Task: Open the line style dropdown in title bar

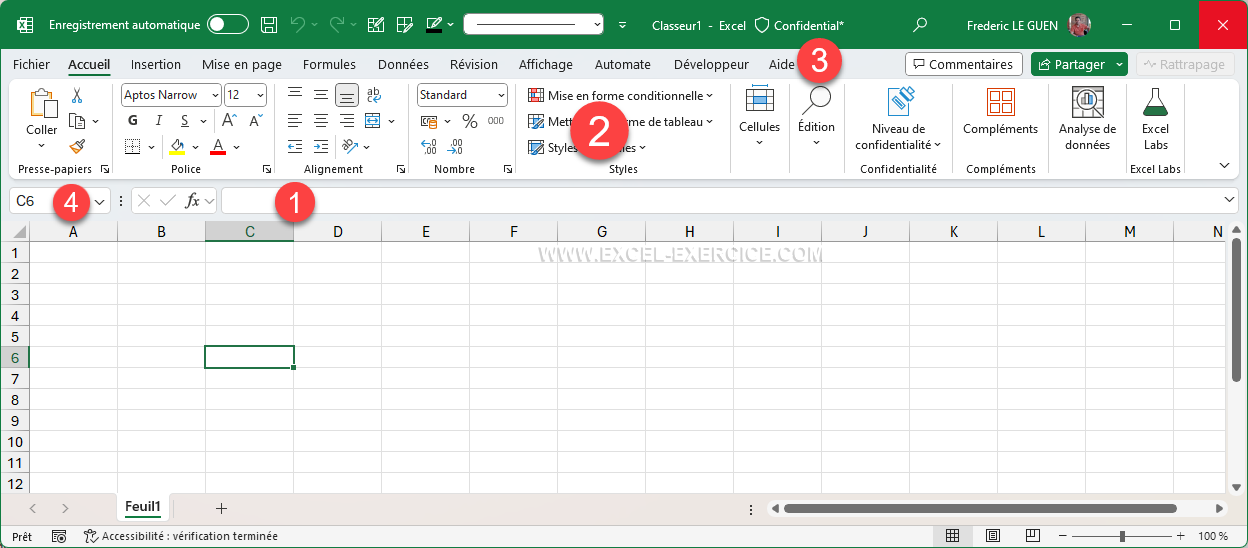Action: click(x=598, y=25)
